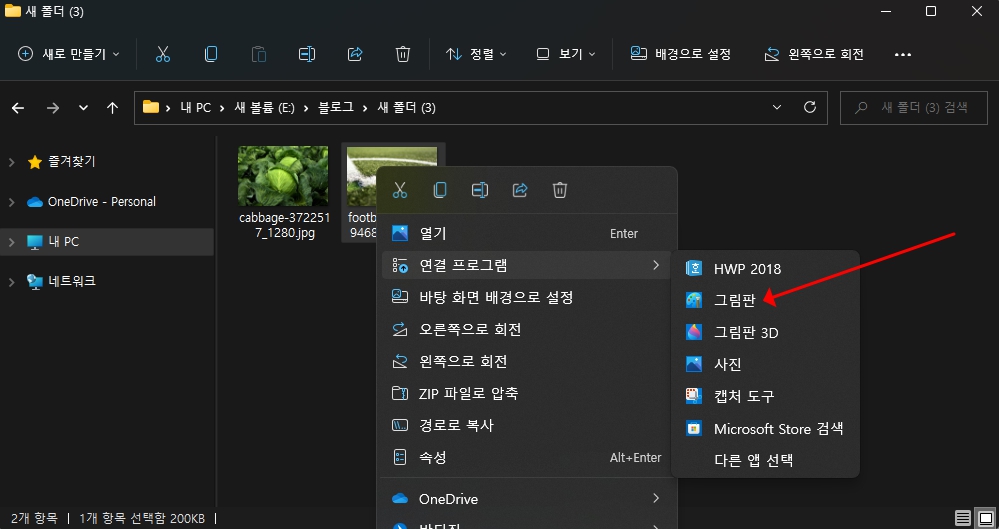Select 즐겨찾기 in sidebar

(x=71, y=162)
